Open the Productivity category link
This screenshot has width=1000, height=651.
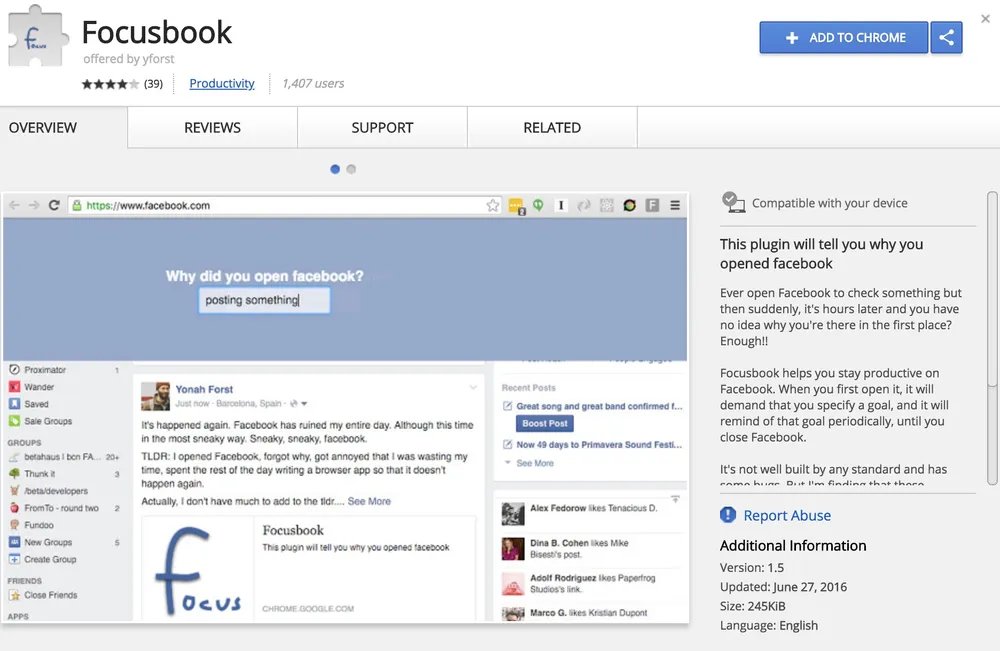(221, 84)
